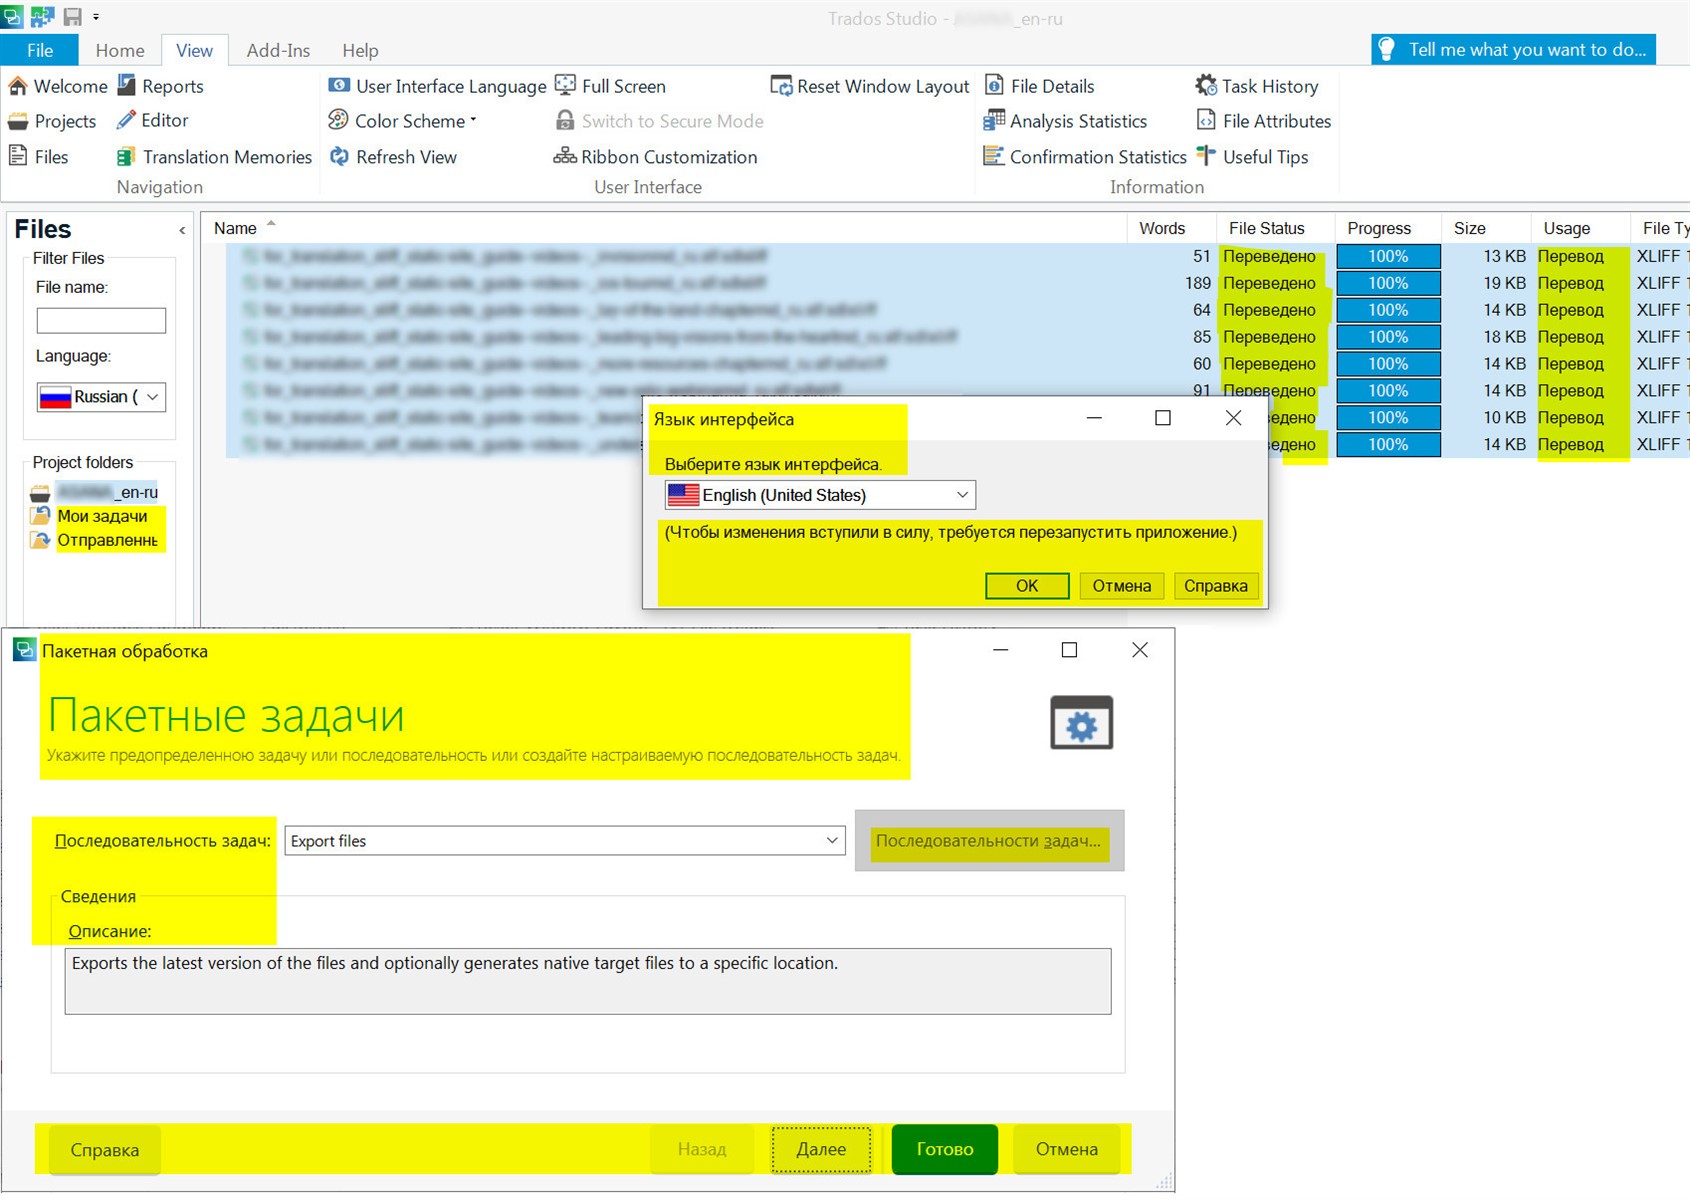Screen dimensions: 1690x1200
Task: Sort files by Name column
Action: (x=663, y=228)
